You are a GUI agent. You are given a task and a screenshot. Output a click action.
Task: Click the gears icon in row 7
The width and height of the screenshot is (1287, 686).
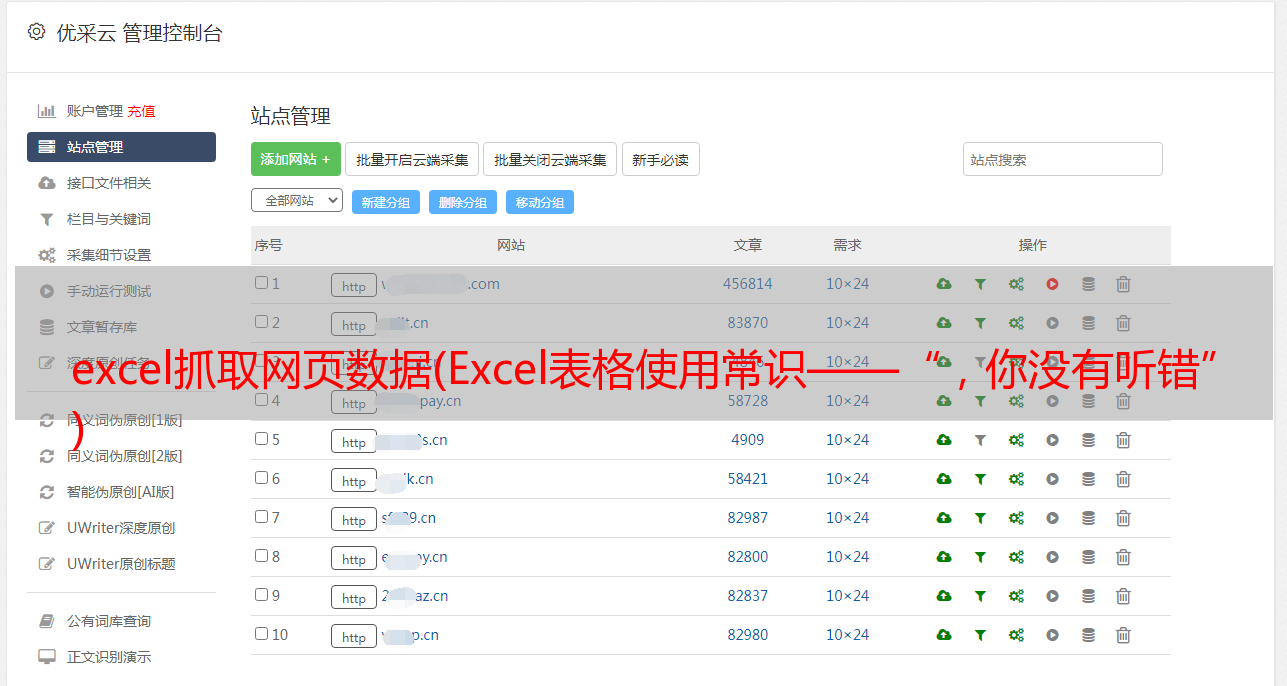(1016, 518)
